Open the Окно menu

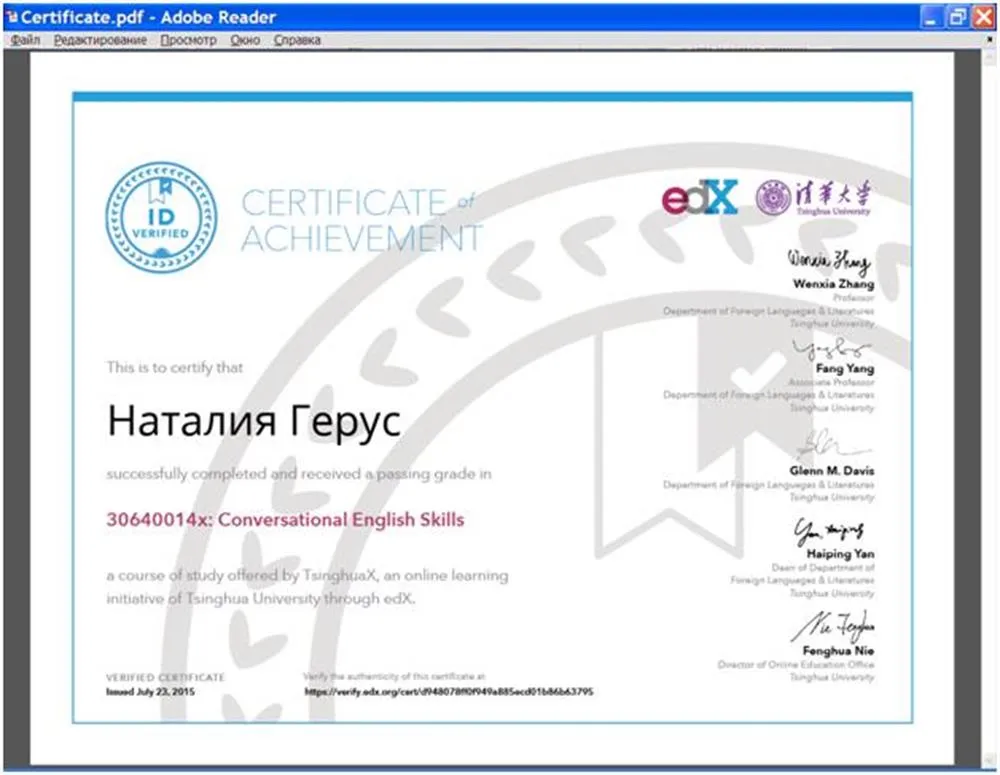245,40
